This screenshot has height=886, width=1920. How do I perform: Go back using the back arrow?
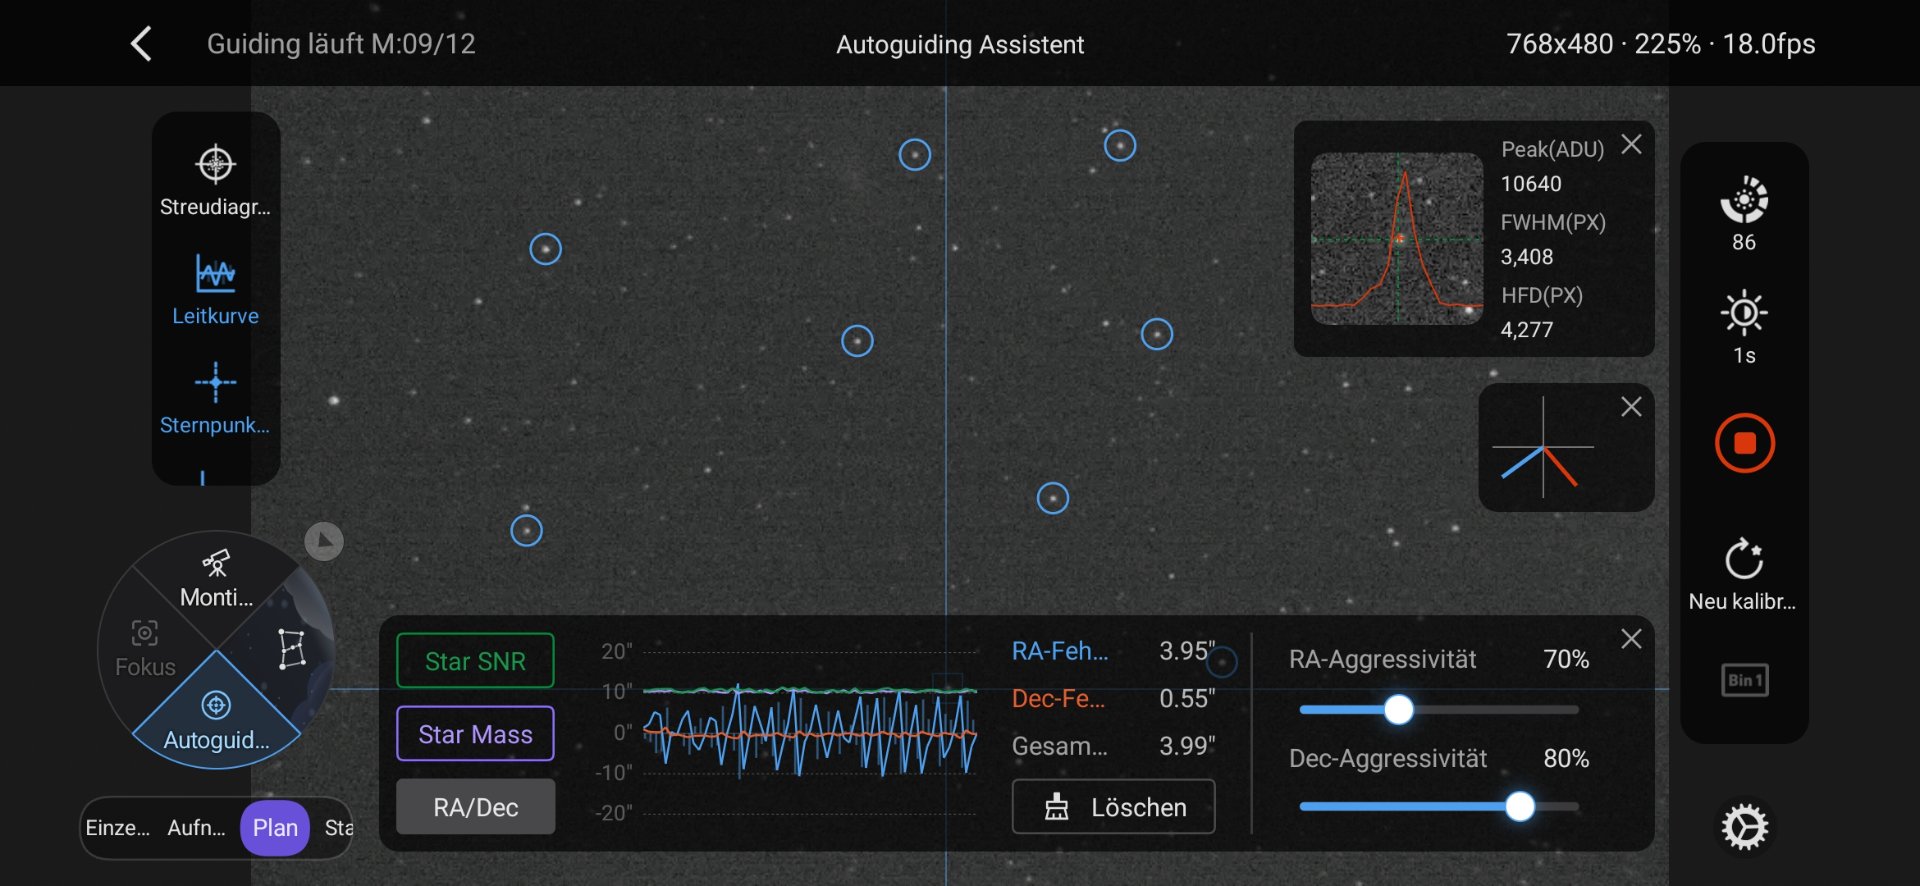click(x=141, y=44)
